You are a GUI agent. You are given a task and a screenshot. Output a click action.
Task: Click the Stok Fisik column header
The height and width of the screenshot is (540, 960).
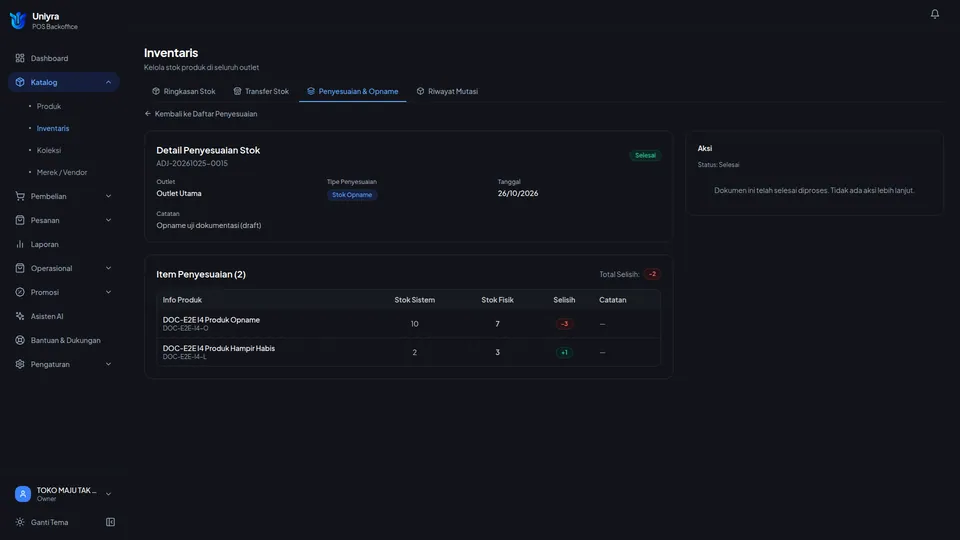pos(497,300)
